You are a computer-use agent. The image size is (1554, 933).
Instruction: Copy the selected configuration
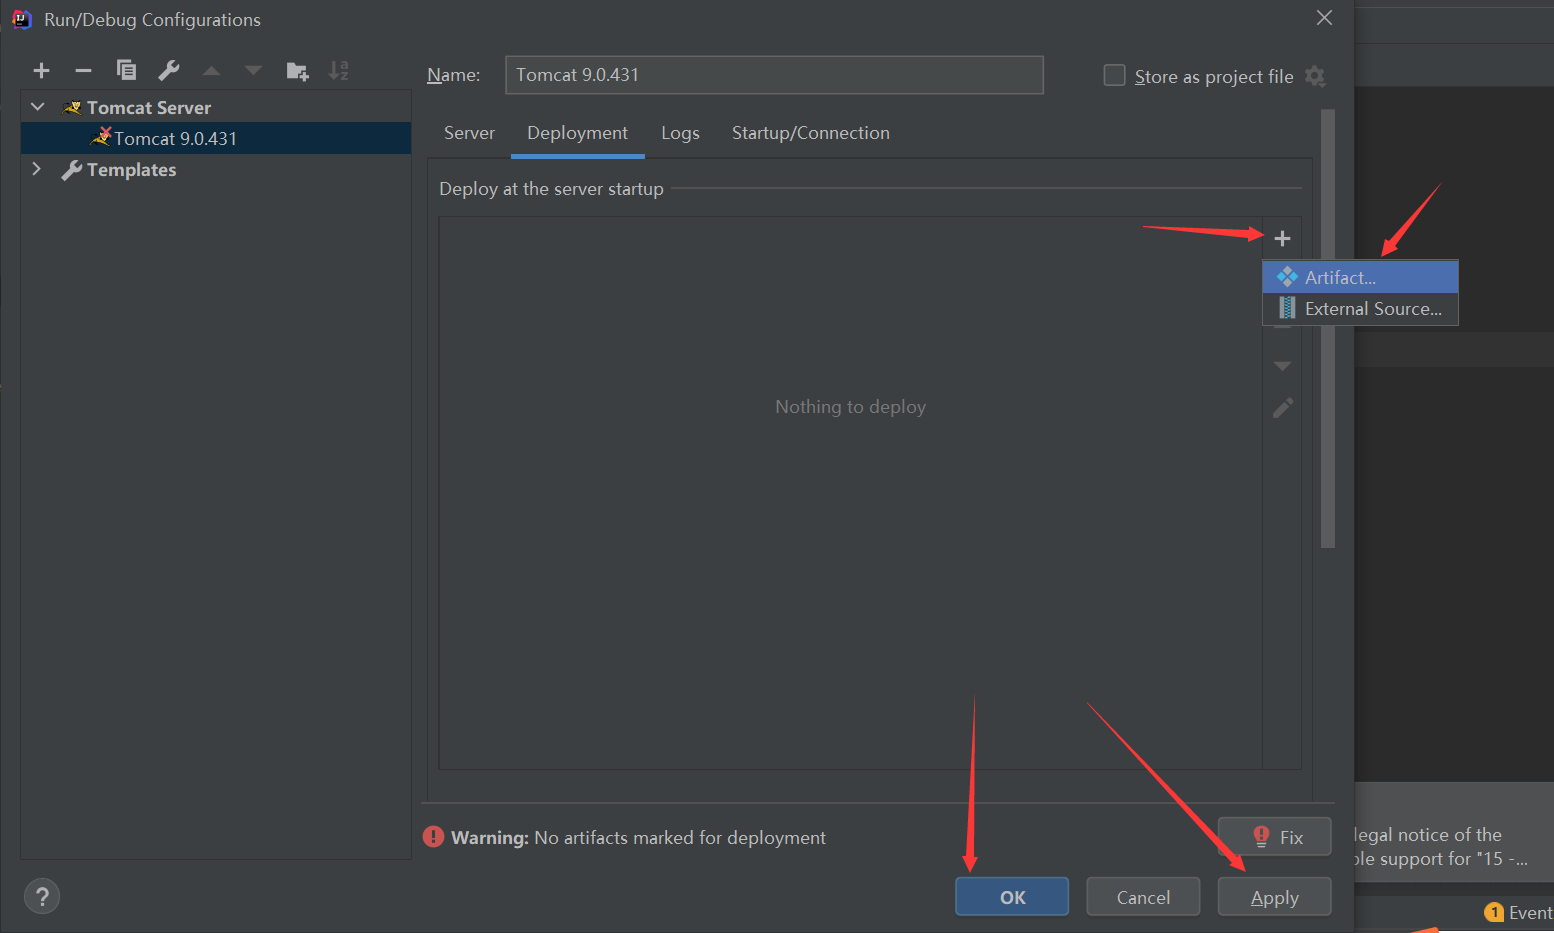point(126,70)
